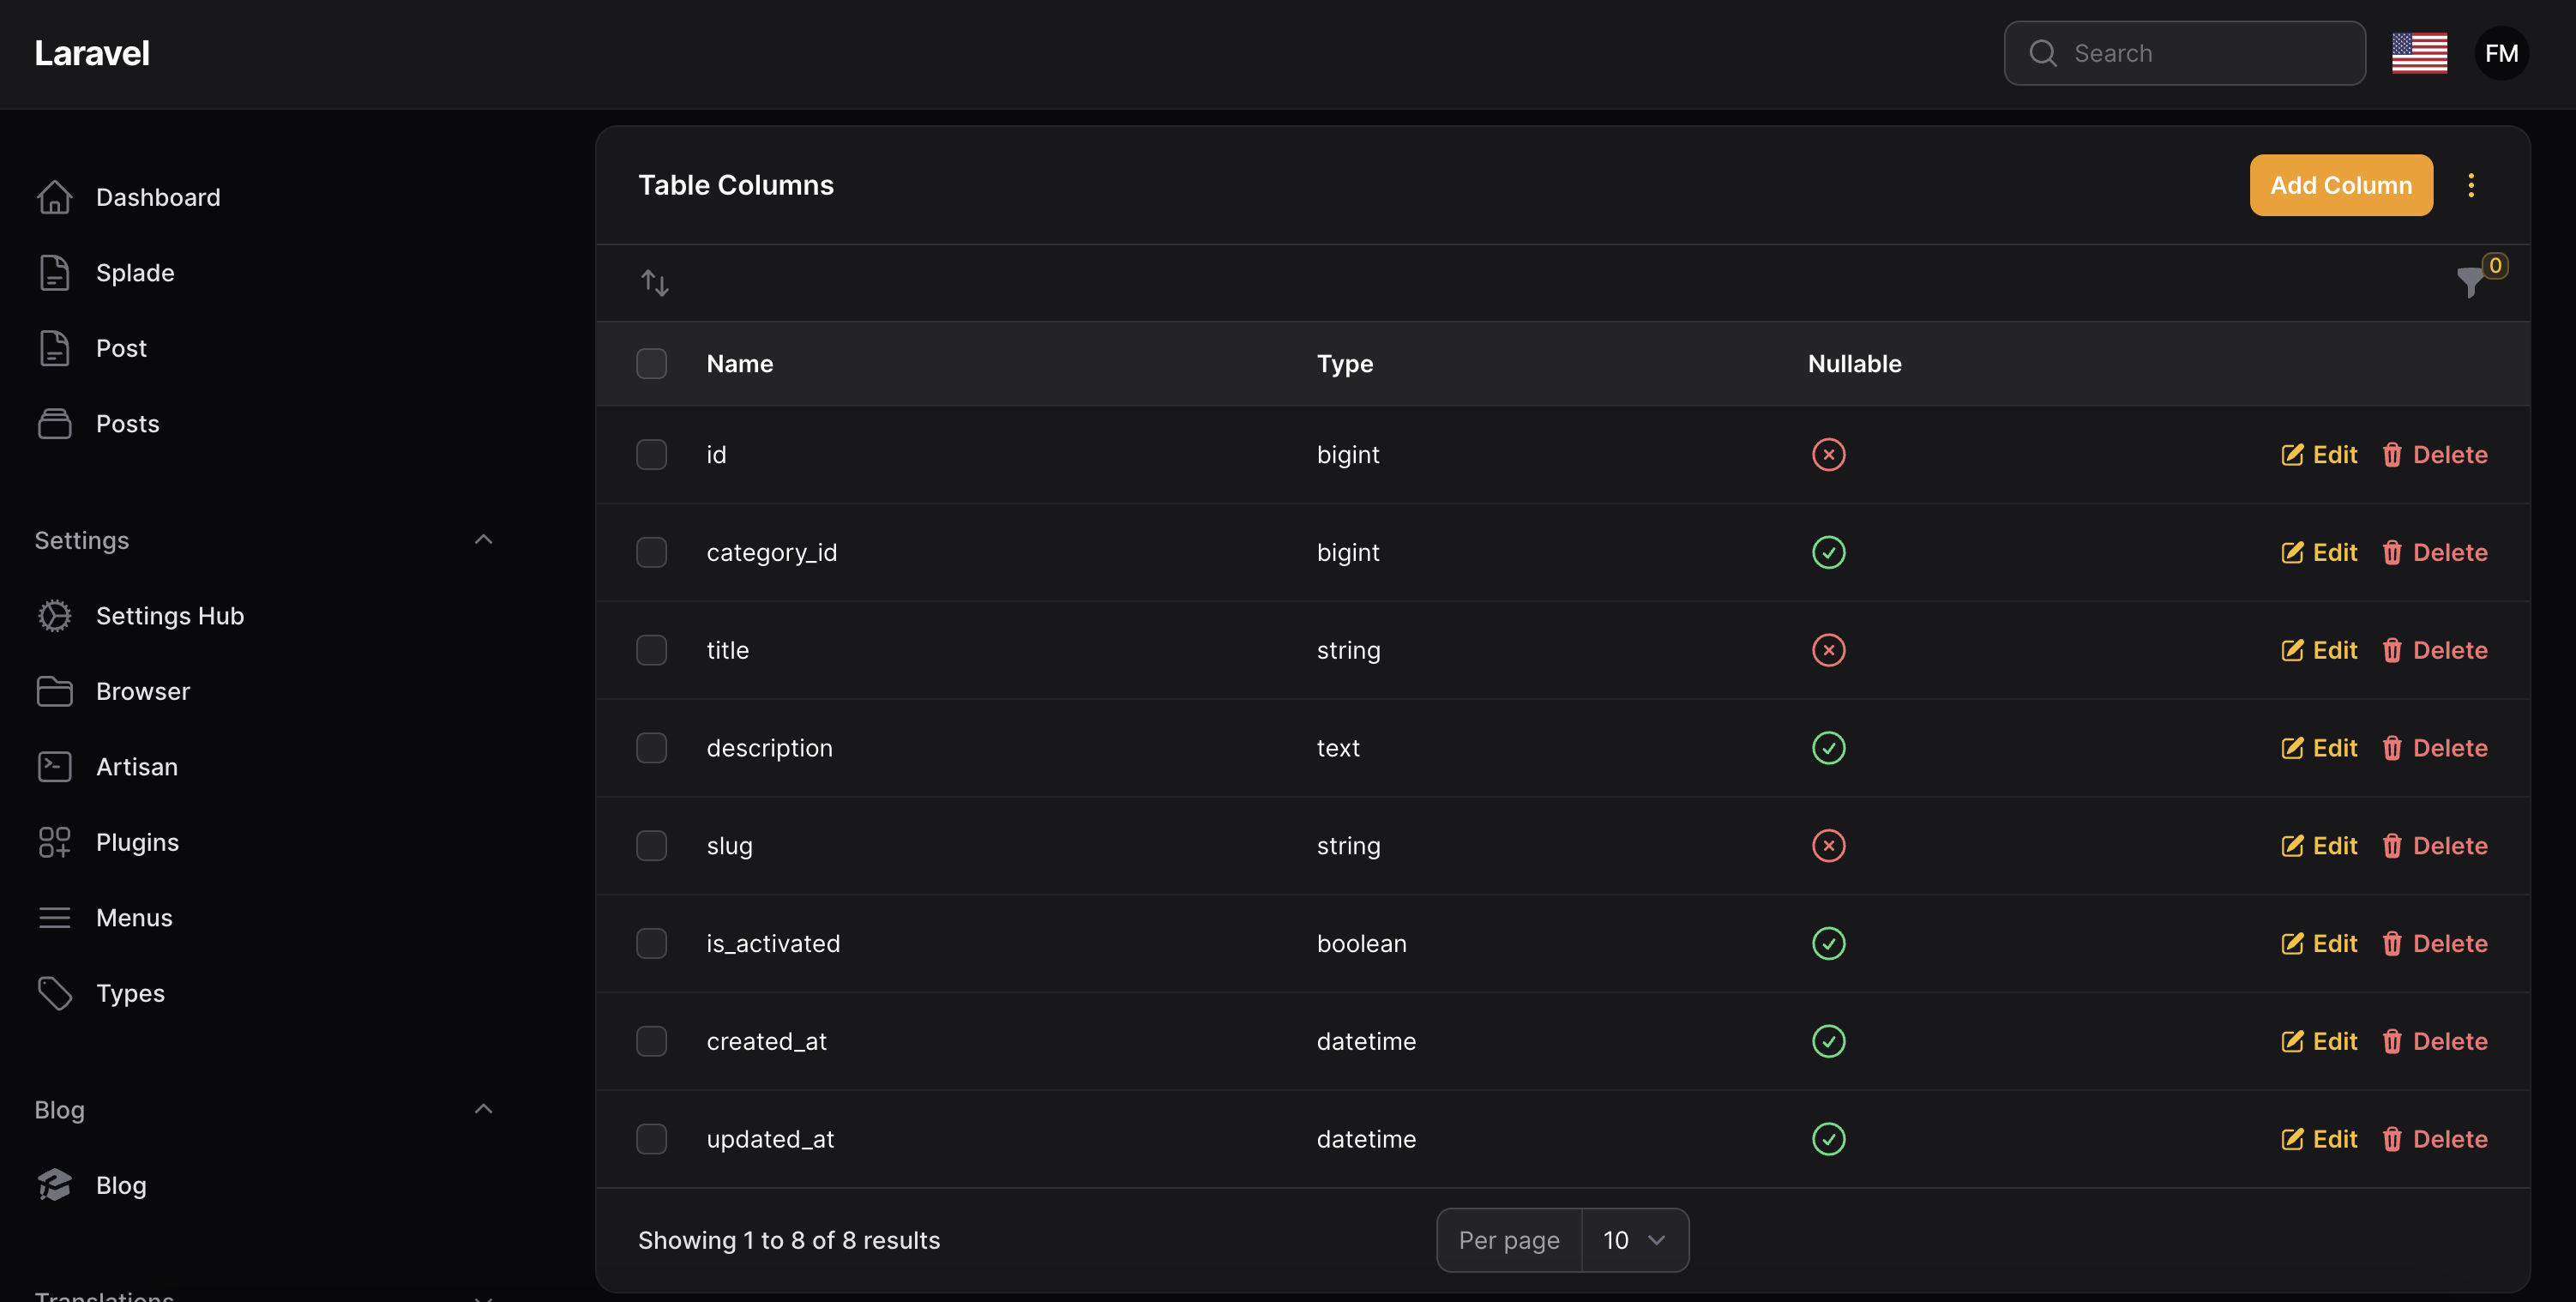This screenshot has width=2576, height=1302.
Task: Toggle nullable status for is_activated row
Action: click(x=1827, y=943)
